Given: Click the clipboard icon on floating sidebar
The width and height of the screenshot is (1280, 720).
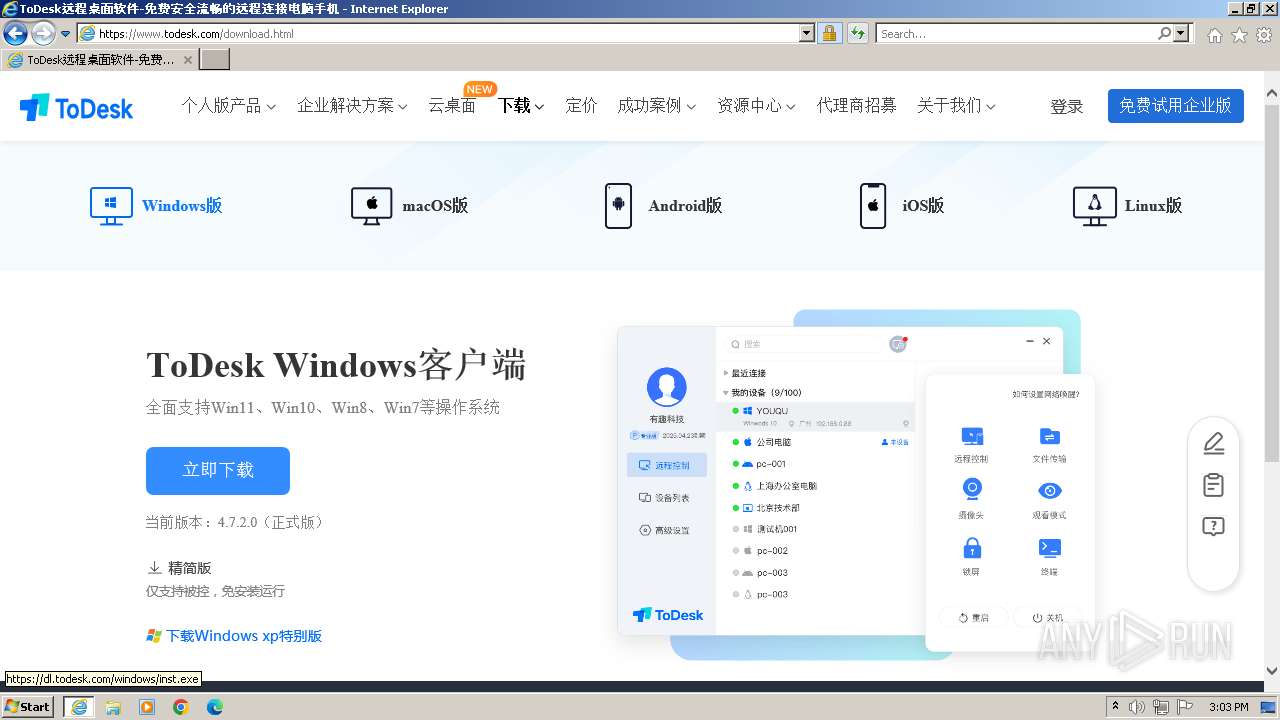Looking at the screenshot, I should (x=1213, y=485).
